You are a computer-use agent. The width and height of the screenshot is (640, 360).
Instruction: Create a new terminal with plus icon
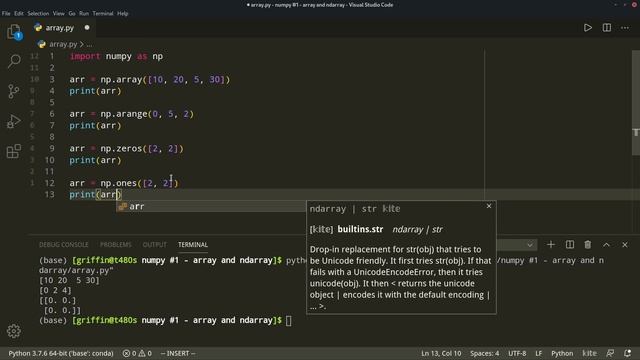(551, 244)
